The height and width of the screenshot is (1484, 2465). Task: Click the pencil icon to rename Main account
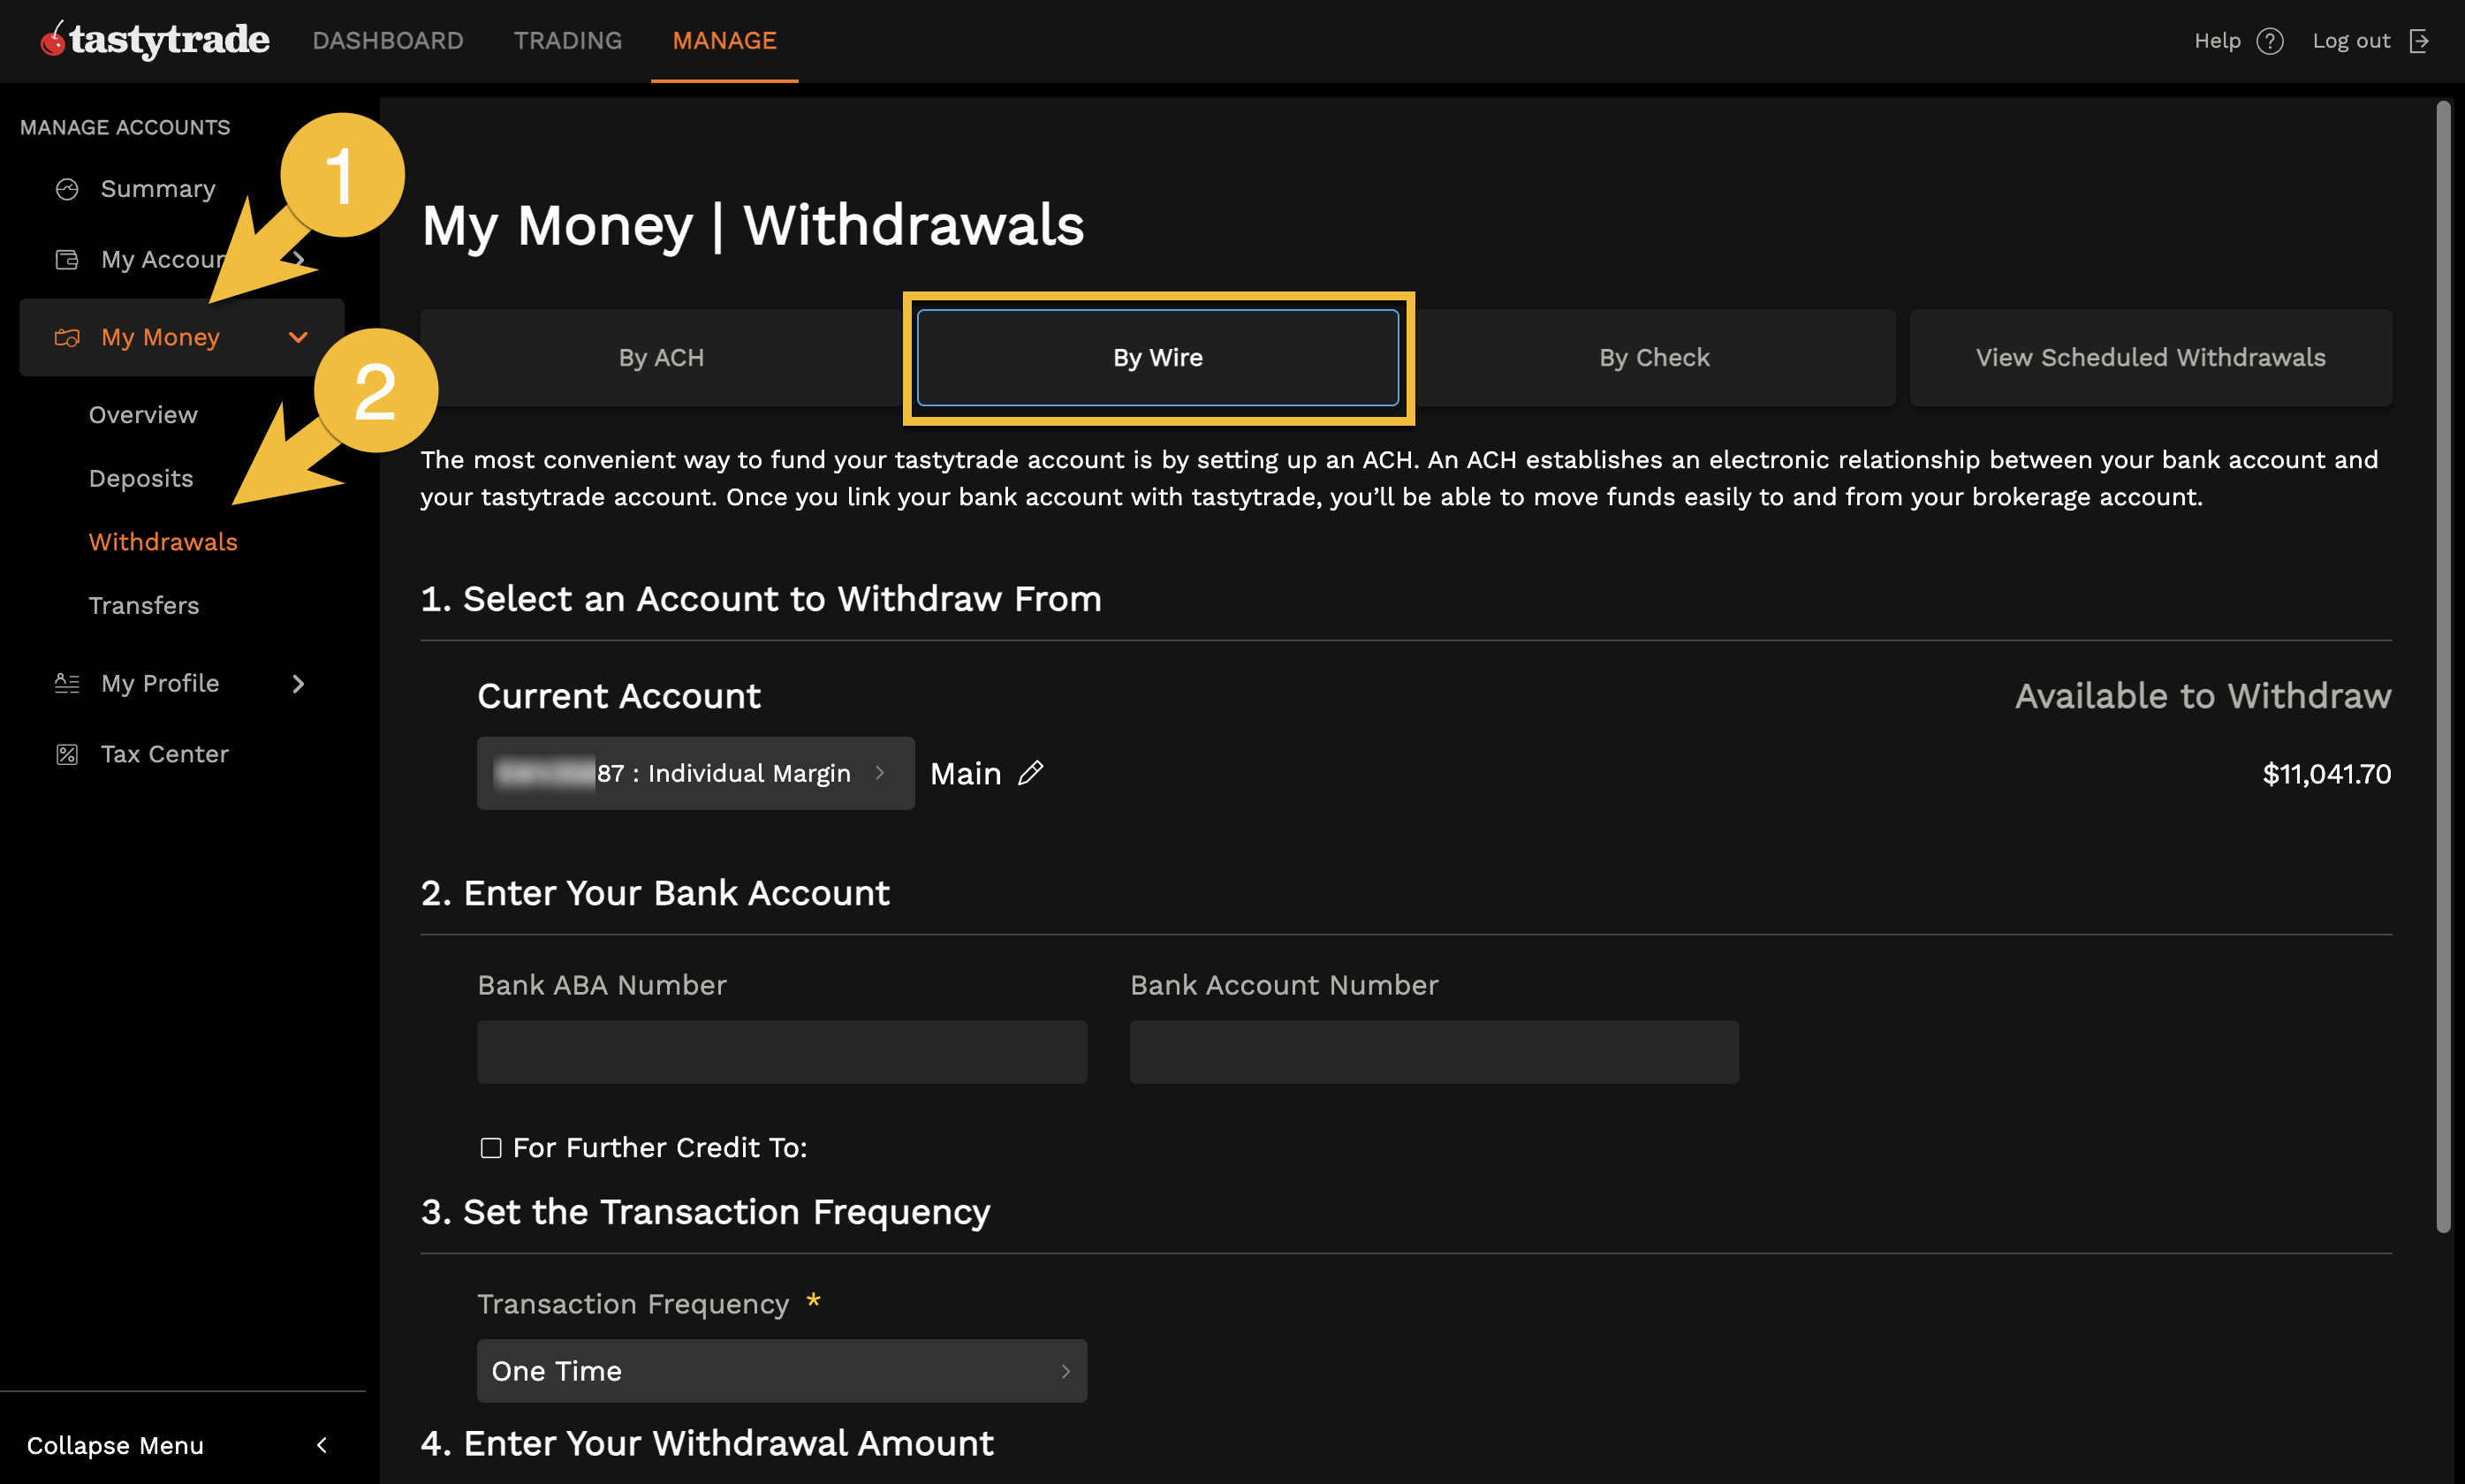pos(1032,772)
